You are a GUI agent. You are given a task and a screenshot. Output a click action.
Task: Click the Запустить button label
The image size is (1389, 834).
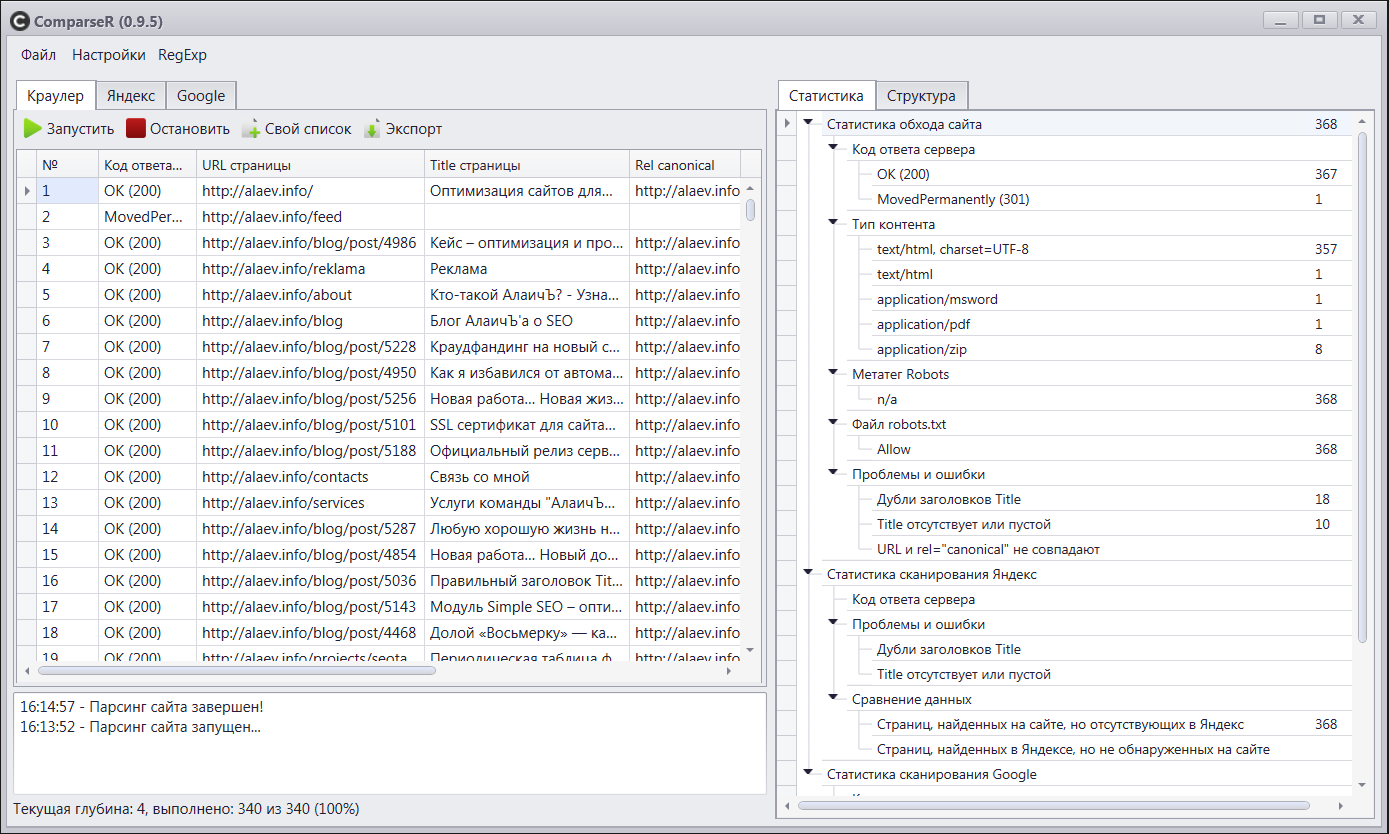point(81,129)
